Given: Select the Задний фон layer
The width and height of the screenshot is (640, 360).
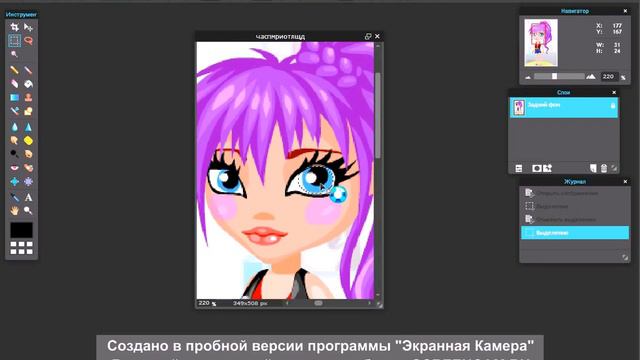Looking at the screenshot, I should pos(564,108).
